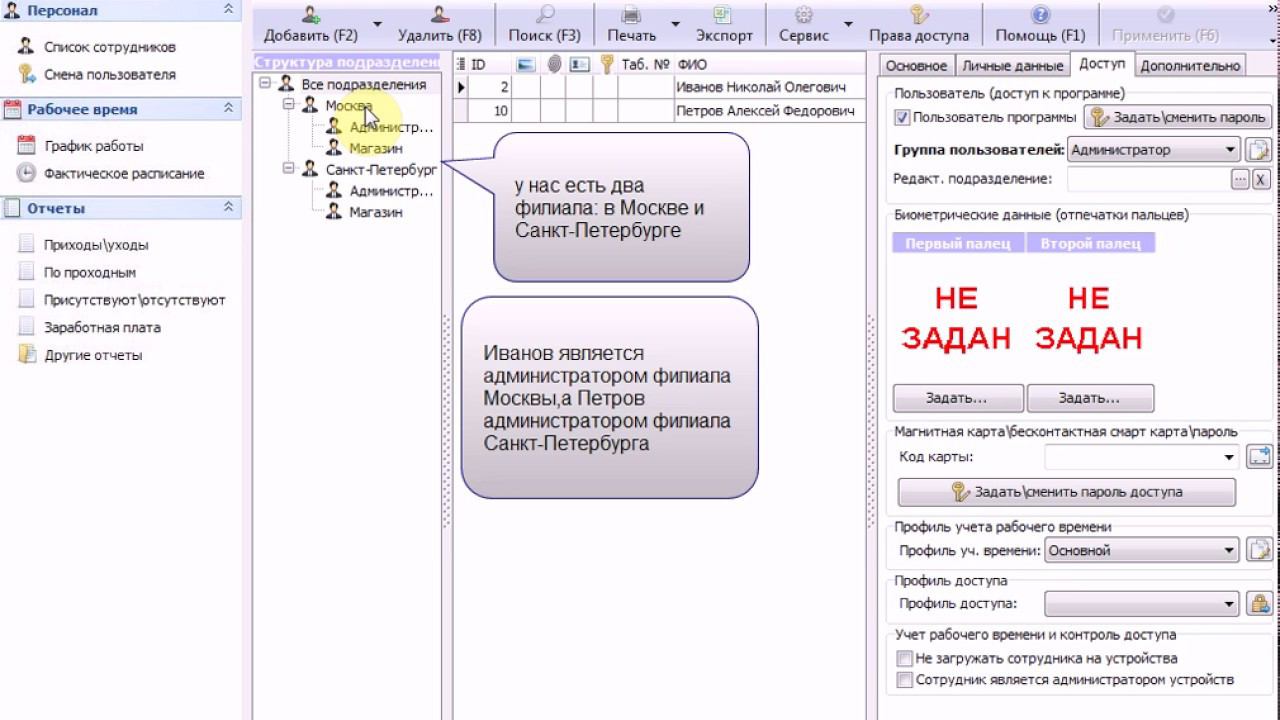This screenshot has width=1280, height=720.
Task: Uncheck Пользователь программы checkbox
Action: [x=903, y=118]
